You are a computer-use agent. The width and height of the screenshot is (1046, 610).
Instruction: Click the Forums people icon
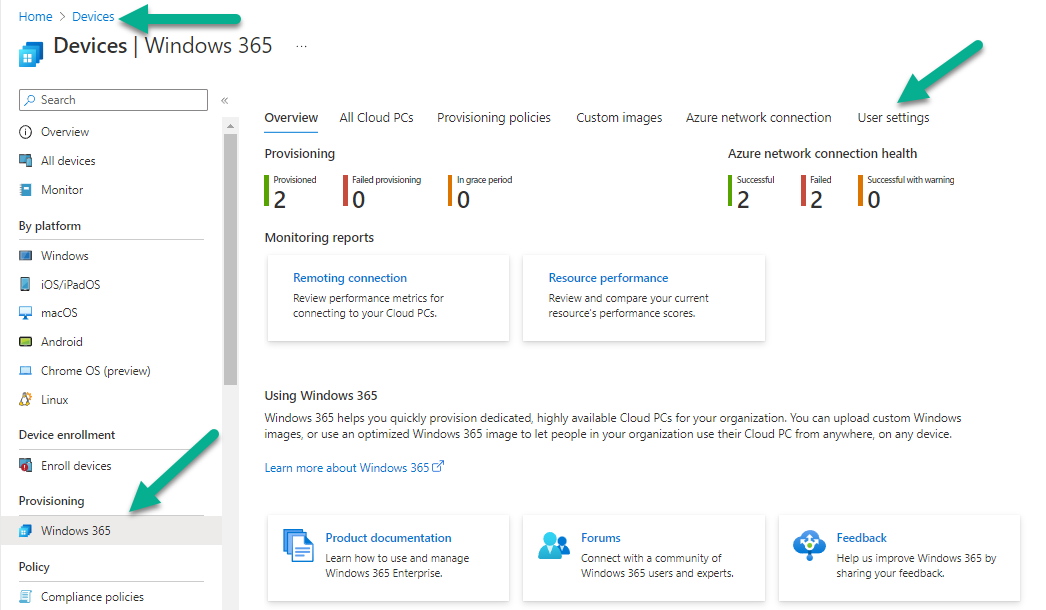coord(554,545)
